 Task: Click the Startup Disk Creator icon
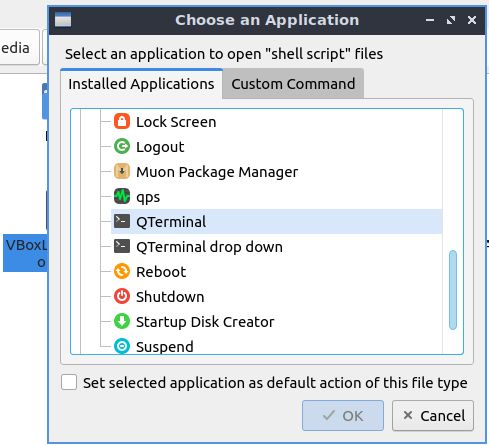click(122, 322)
